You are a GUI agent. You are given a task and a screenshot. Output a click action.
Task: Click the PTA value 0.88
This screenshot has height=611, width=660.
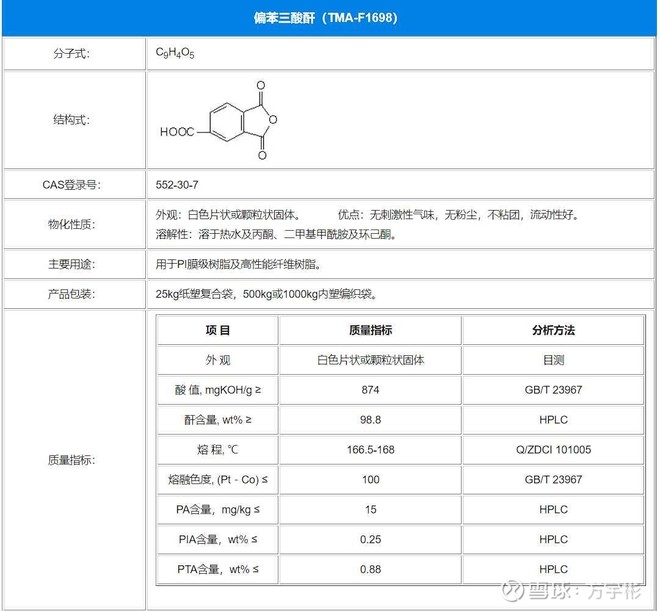tap(370, 569)
